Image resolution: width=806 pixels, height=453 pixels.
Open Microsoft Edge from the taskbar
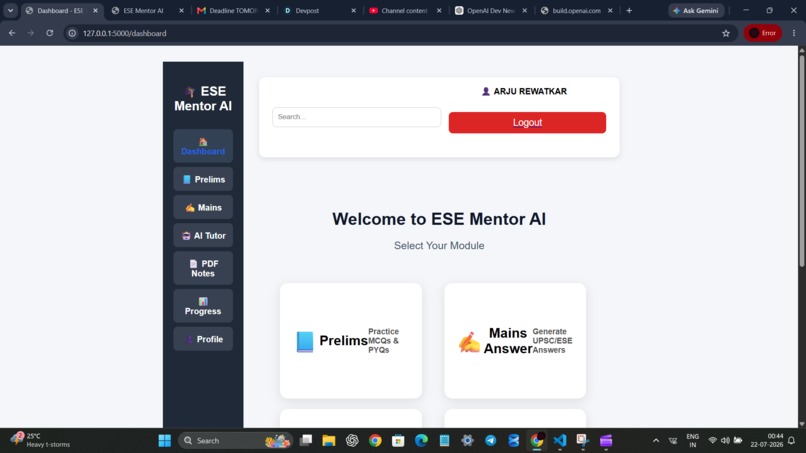click(421, 441)
